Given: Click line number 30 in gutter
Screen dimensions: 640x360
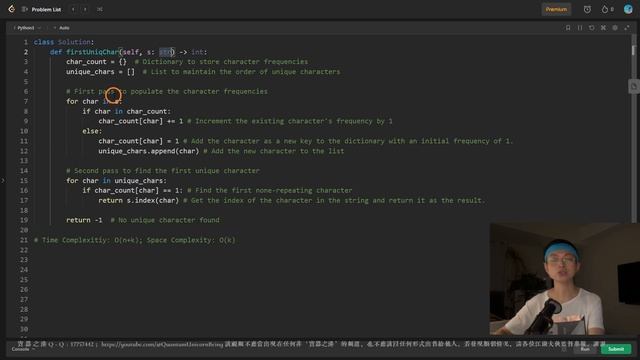Looking at the screenshot, I should (24, 329).
